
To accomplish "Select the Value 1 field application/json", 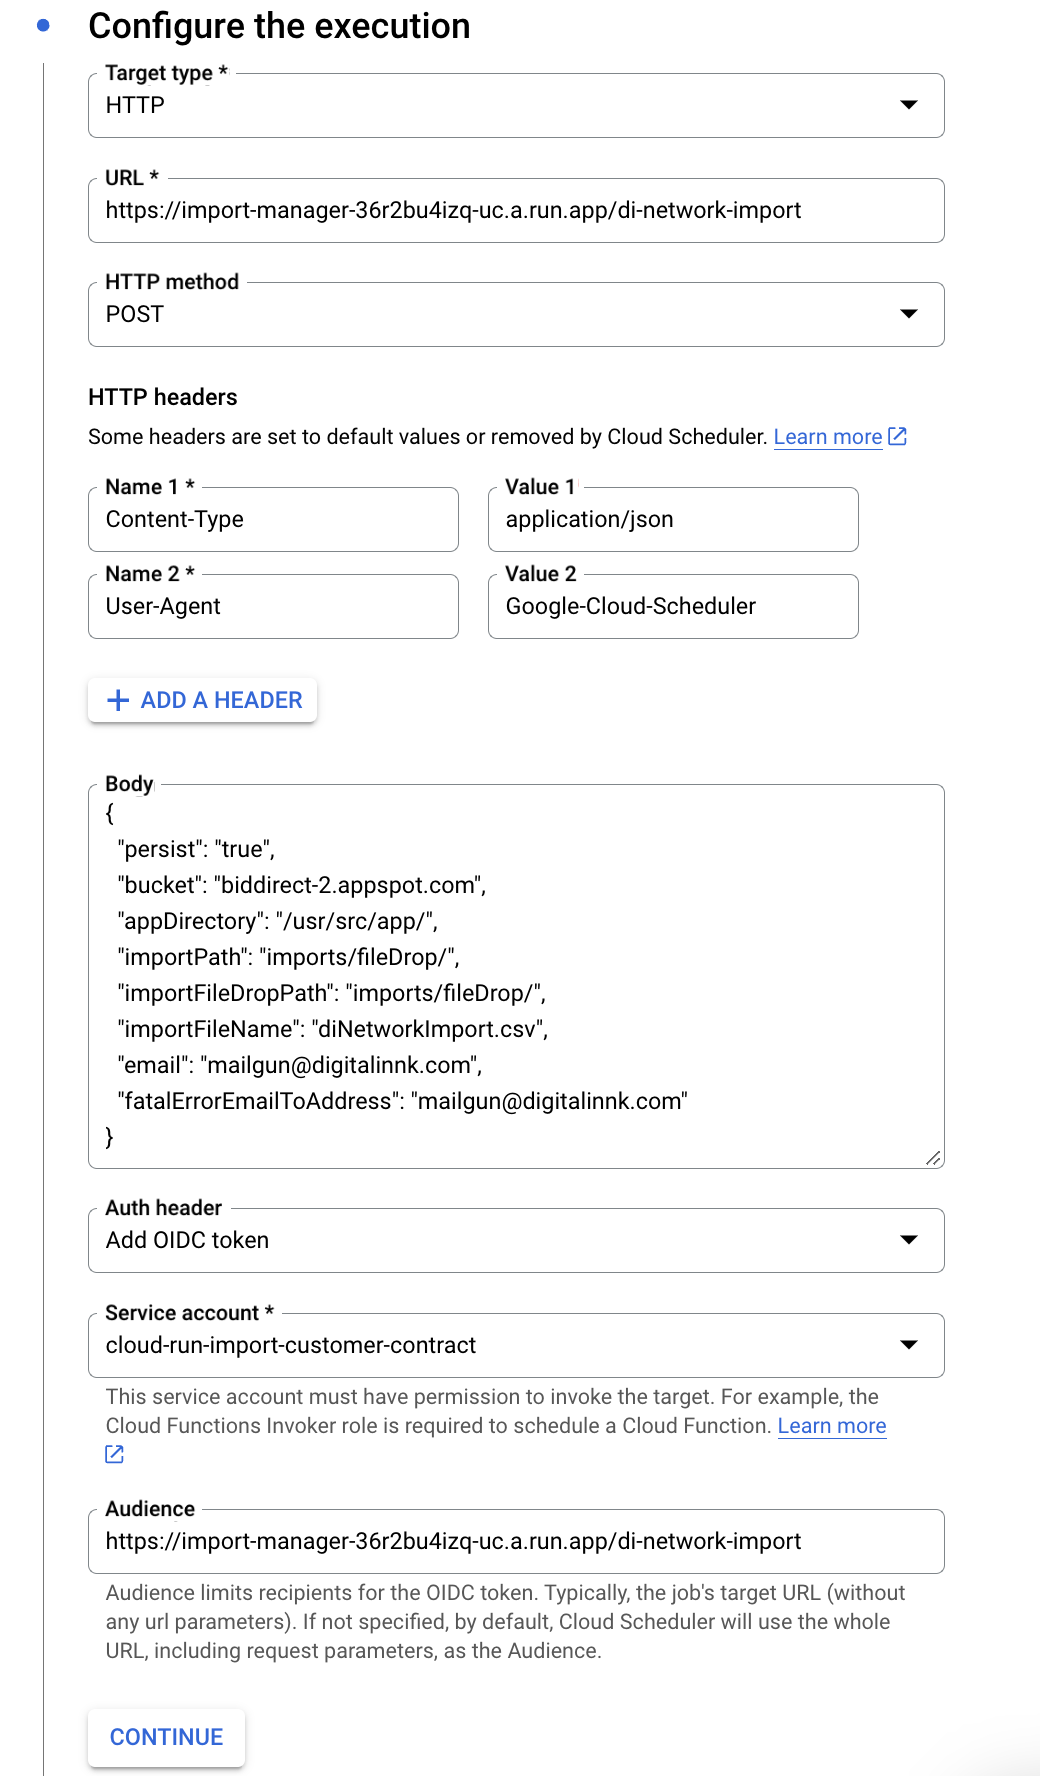I will click(x=673, y=519).
